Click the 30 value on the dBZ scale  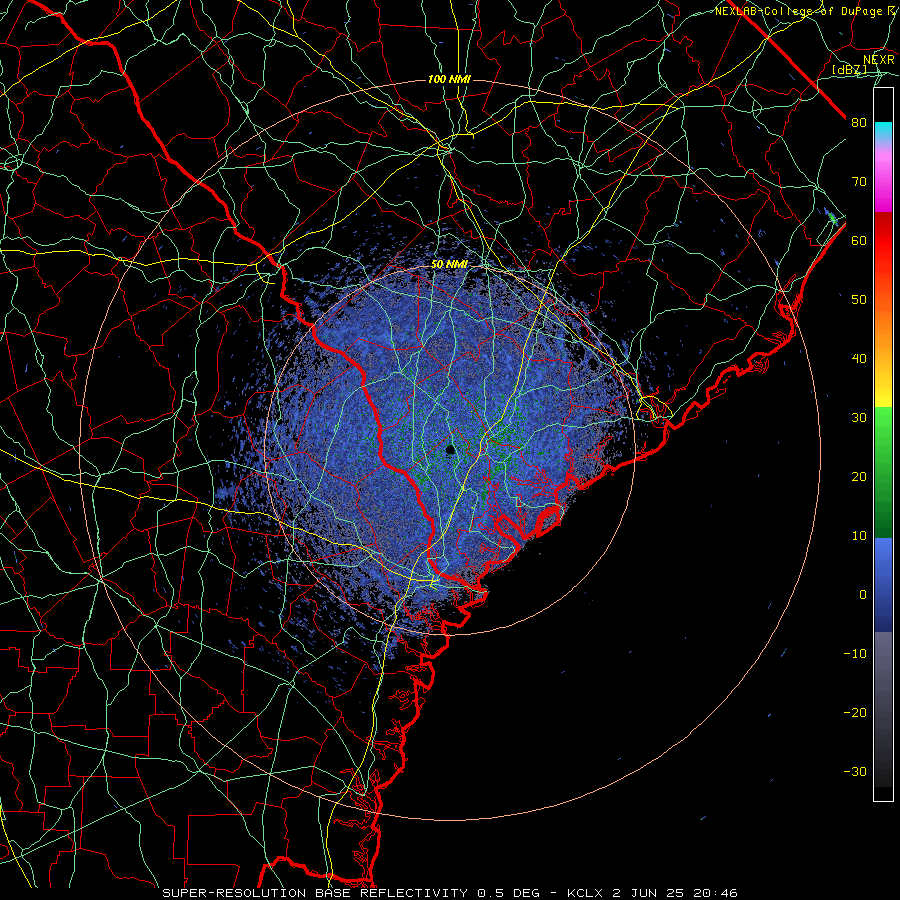[859, 418]
